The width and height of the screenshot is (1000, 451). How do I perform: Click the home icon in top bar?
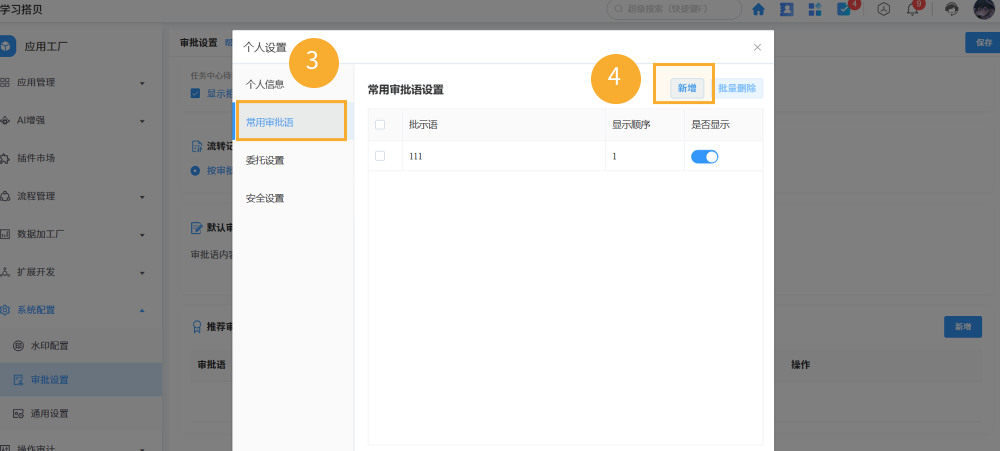click(758, 10)
